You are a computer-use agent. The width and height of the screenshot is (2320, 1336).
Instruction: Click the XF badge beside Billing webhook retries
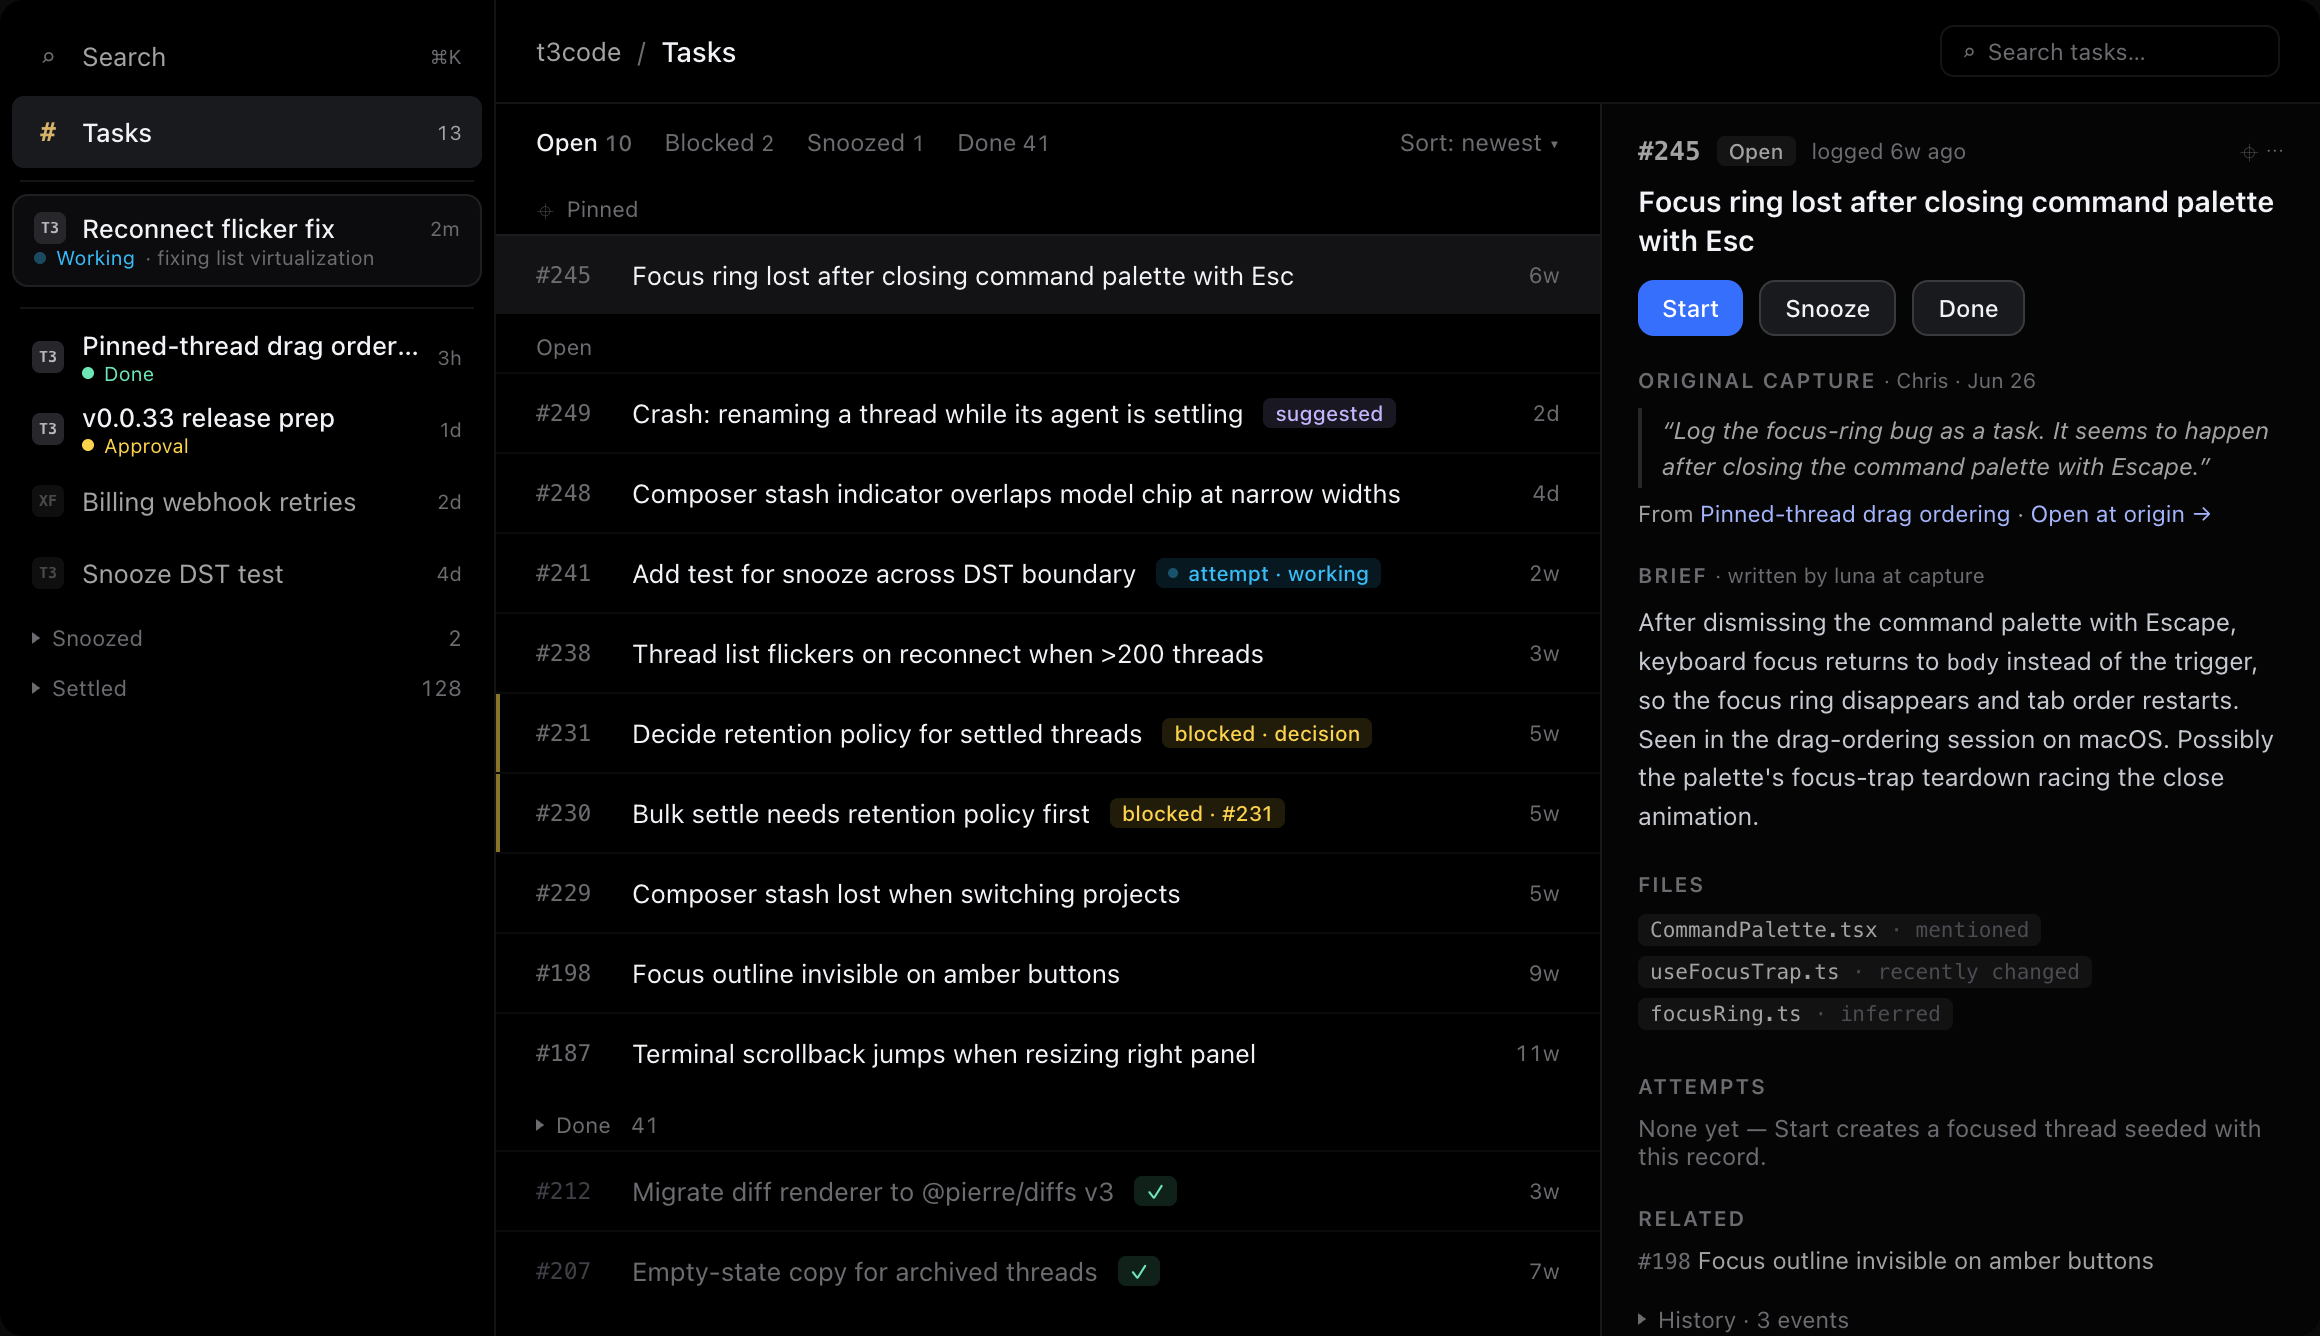[48, 501]
